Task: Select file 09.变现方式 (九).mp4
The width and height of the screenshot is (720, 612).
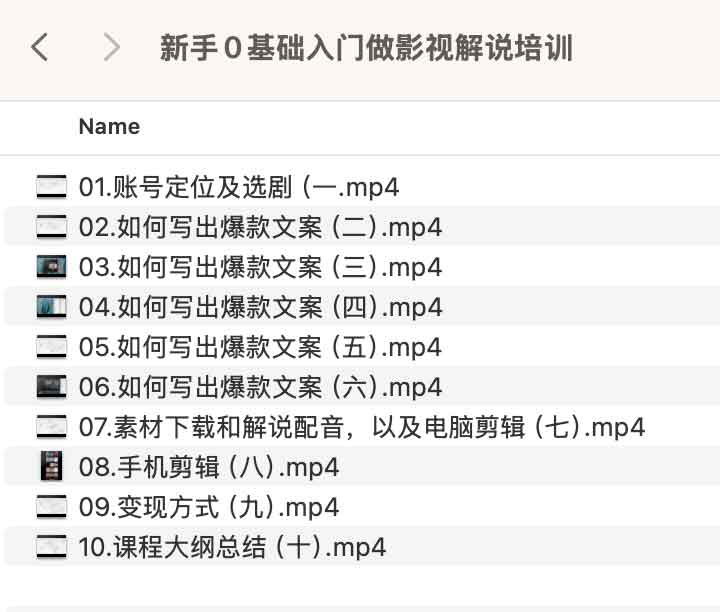Action: pyautogui.click(x=208, y=507)
